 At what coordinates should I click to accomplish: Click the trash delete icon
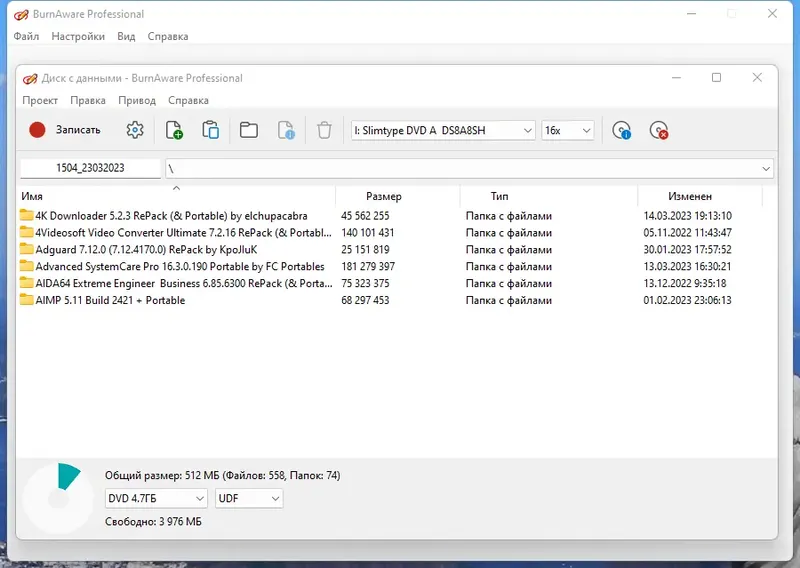pyautogui.click(x=324, y=130)
